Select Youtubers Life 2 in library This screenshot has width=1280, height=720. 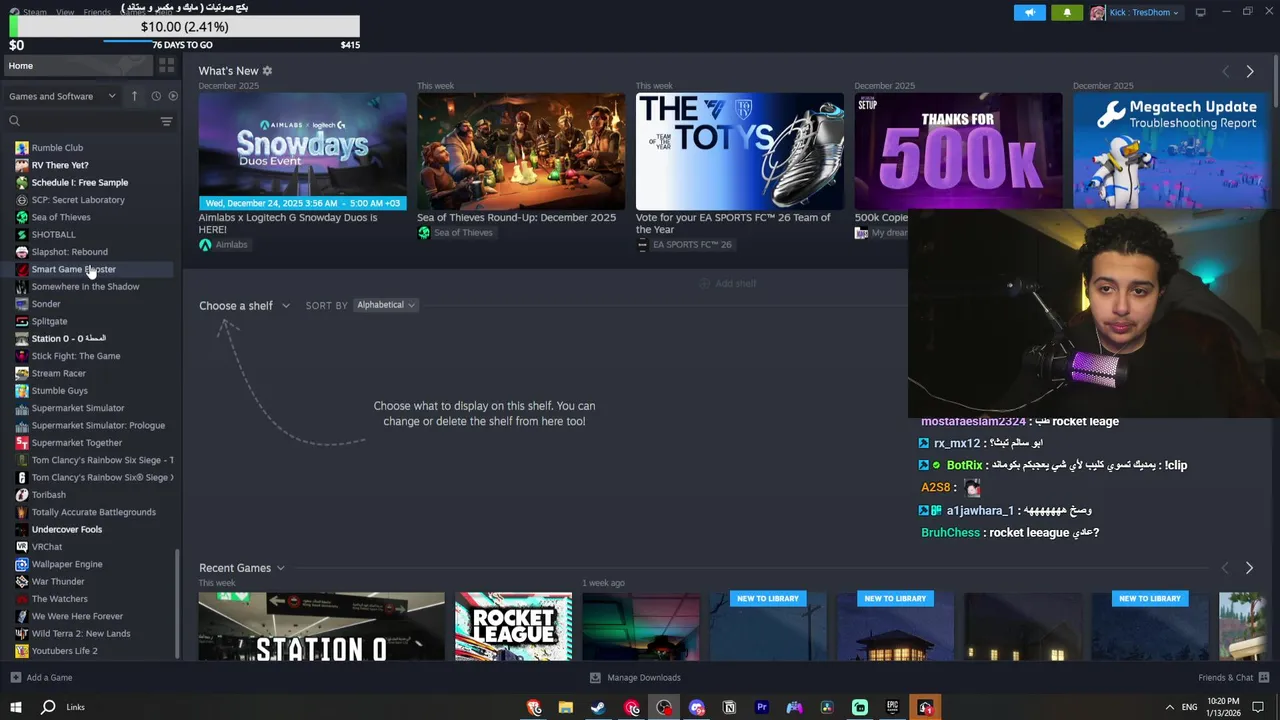(x=64, y=651)
